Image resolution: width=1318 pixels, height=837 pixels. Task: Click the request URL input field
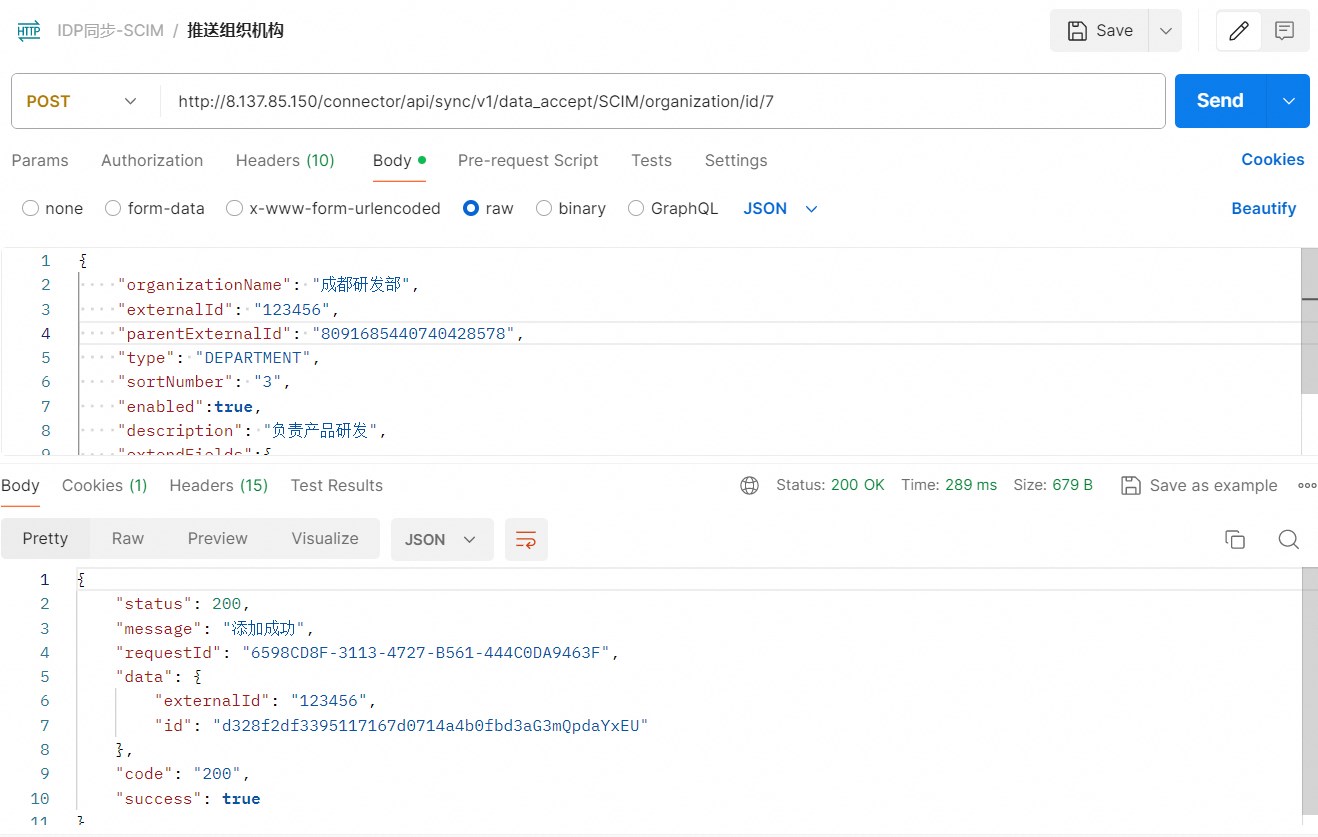click(x=663, y=101)
